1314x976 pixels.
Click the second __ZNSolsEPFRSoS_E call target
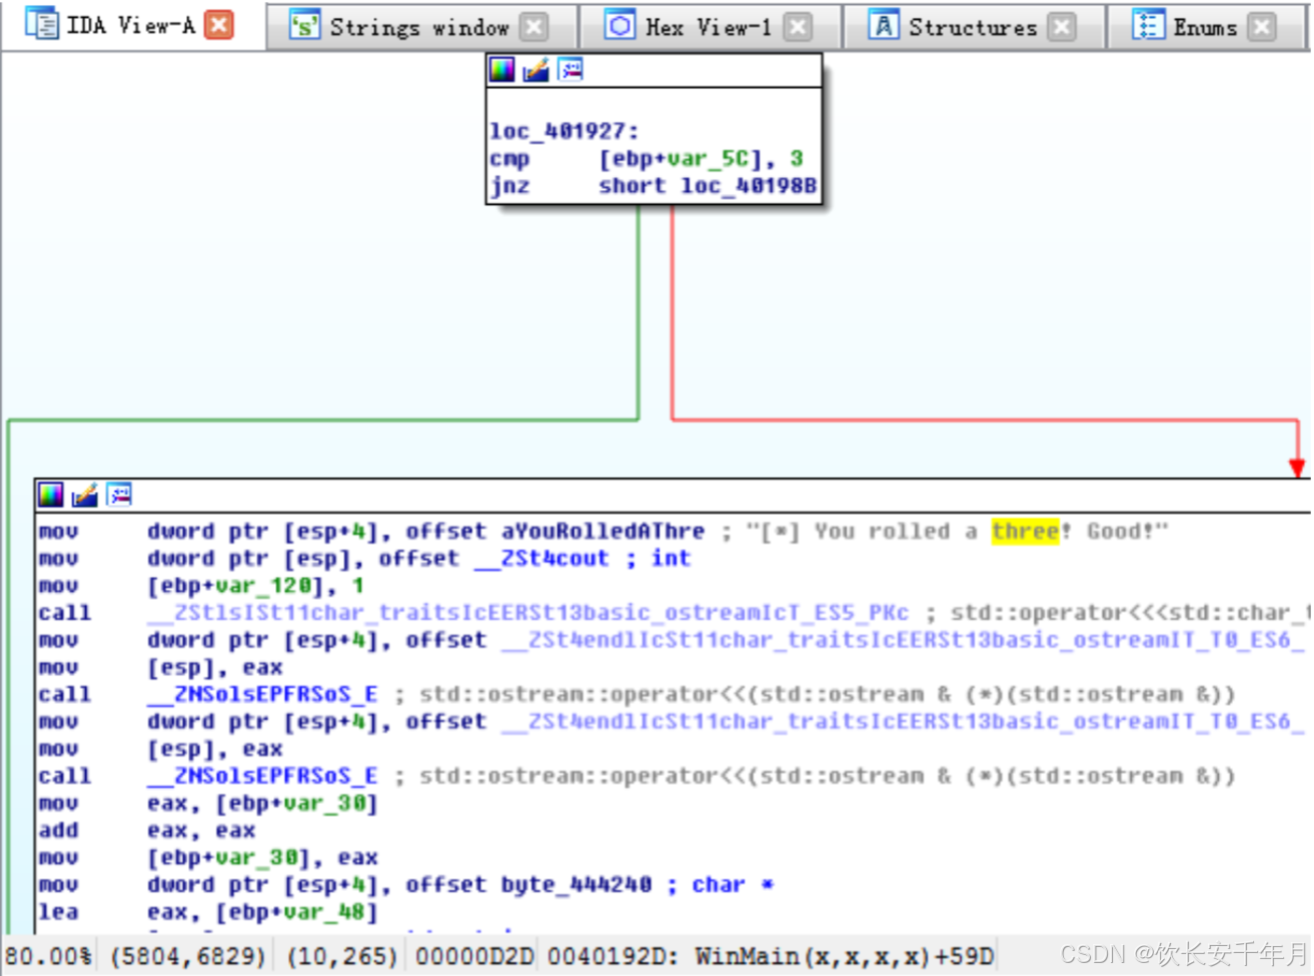[262, 776]
